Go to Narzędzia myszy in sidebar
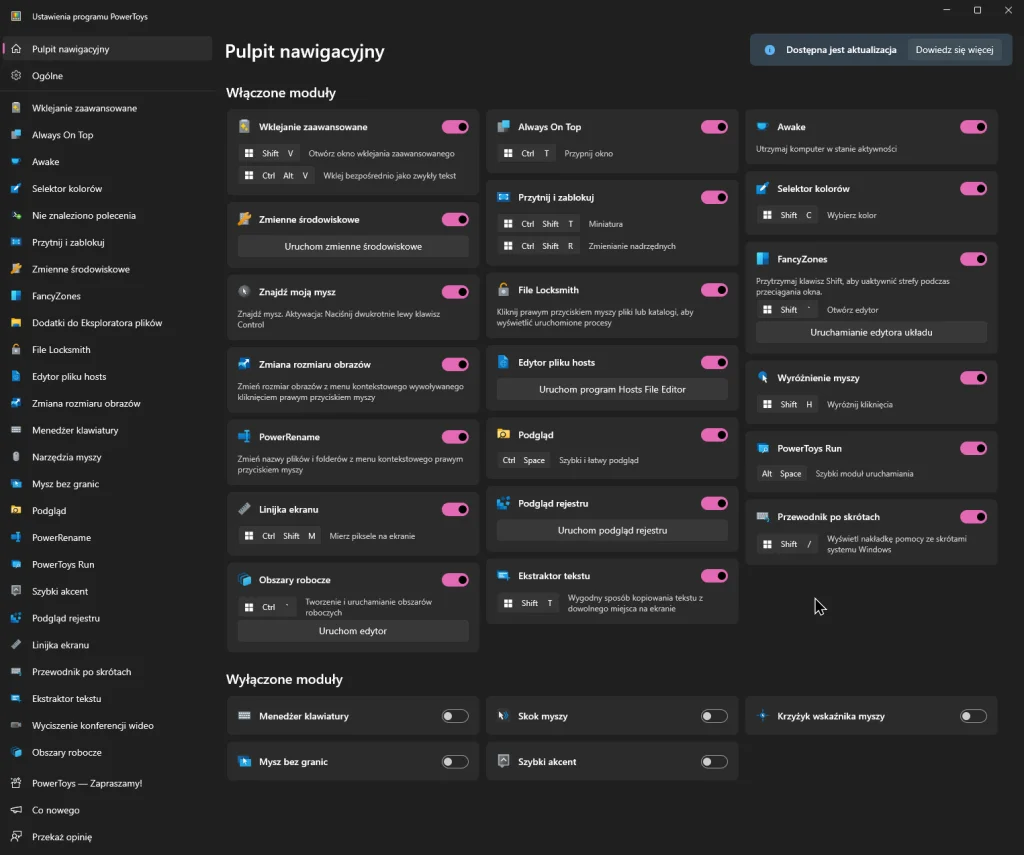 [x=66, y=457]
